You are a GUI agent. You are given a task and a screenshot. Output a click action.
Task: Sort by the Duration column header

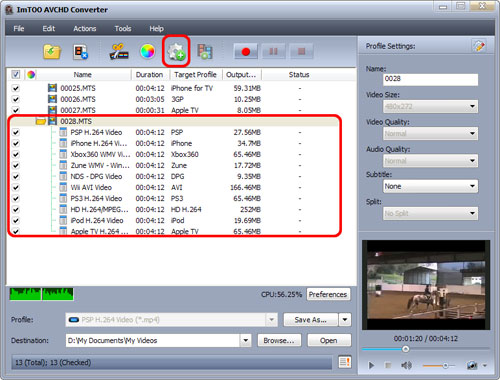click(x=150, y=75)
